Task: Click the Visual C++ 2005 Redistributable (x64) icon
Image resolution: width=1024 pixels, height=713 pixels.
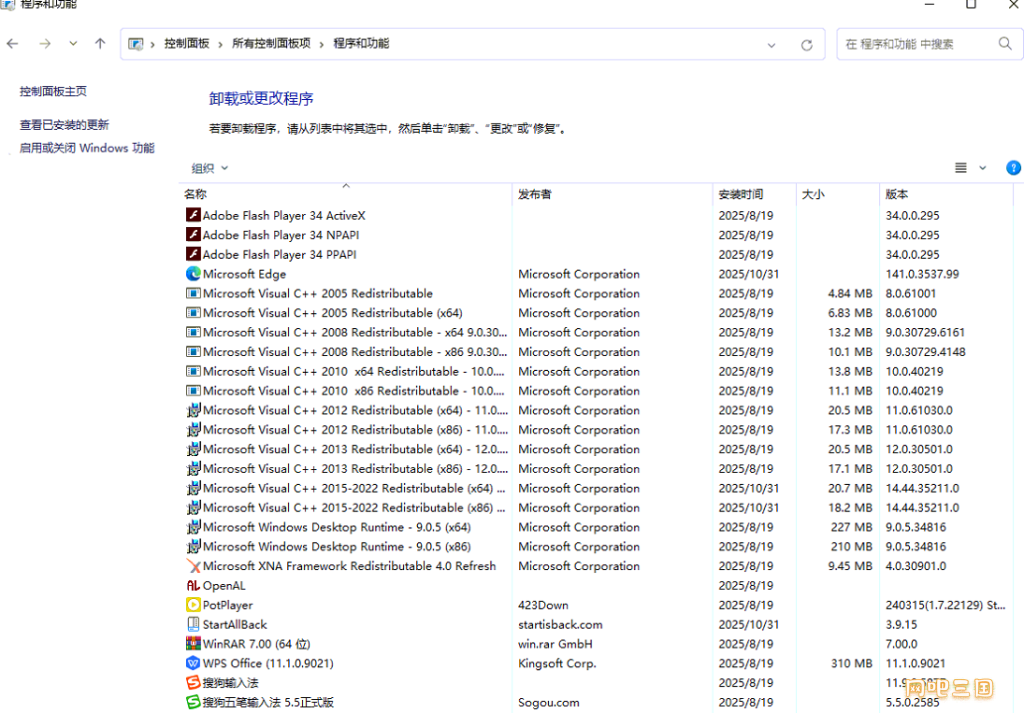Action: coord(193,313)
